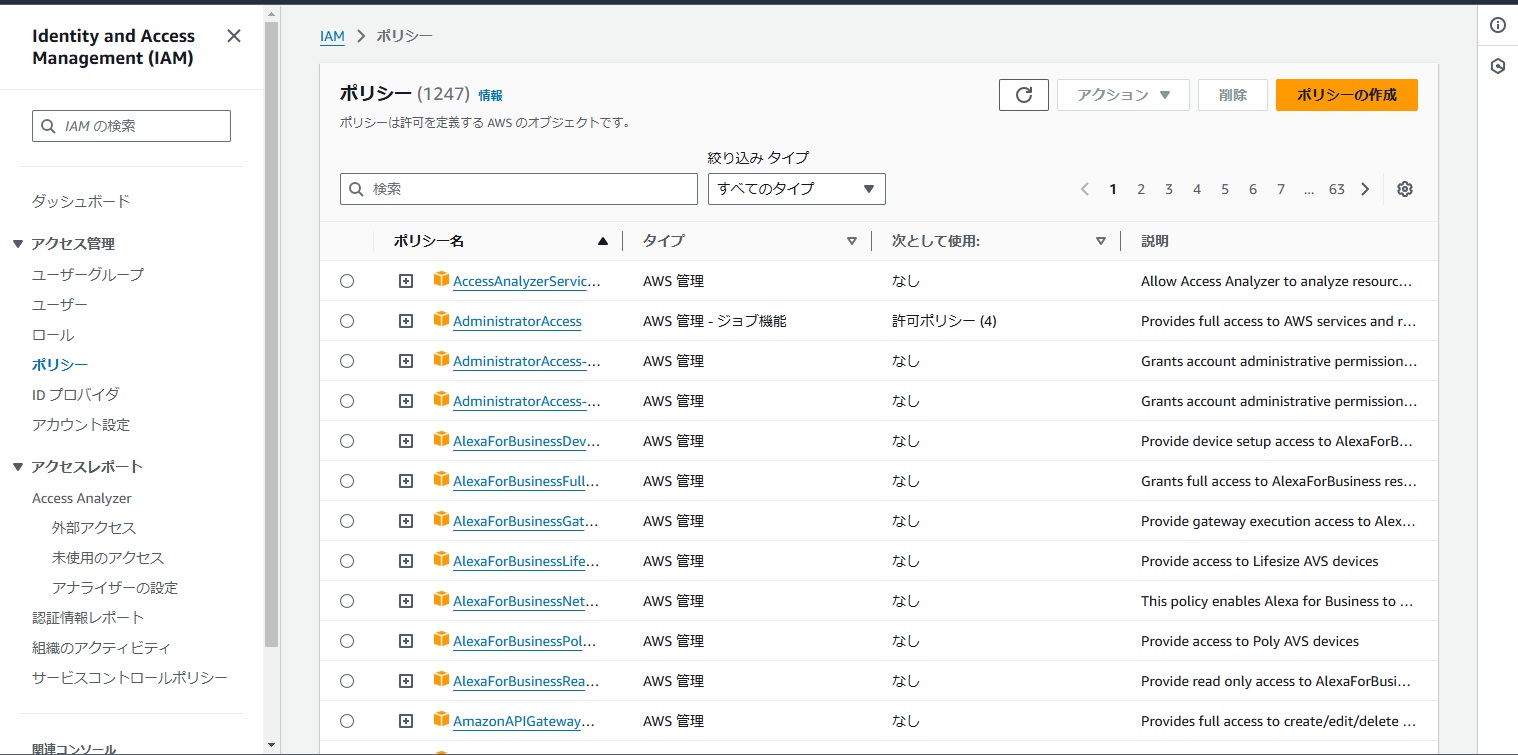1518x755 pixels.
Task: Select the radio button for AmazonAPIGateway policy
Action: [x=347, y=720]
